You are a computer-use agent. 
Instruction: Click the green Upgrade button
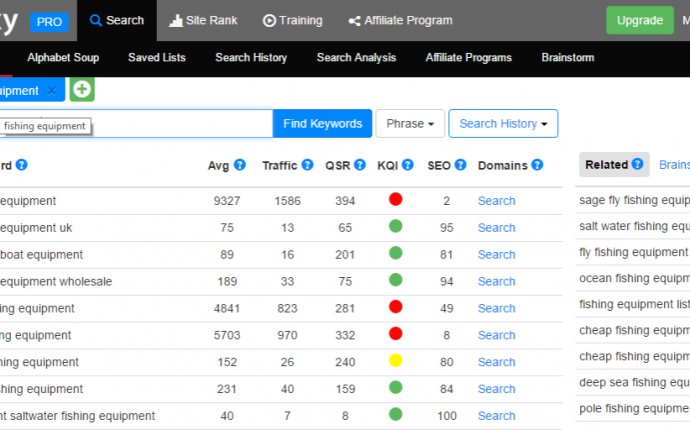pos(639,20)
